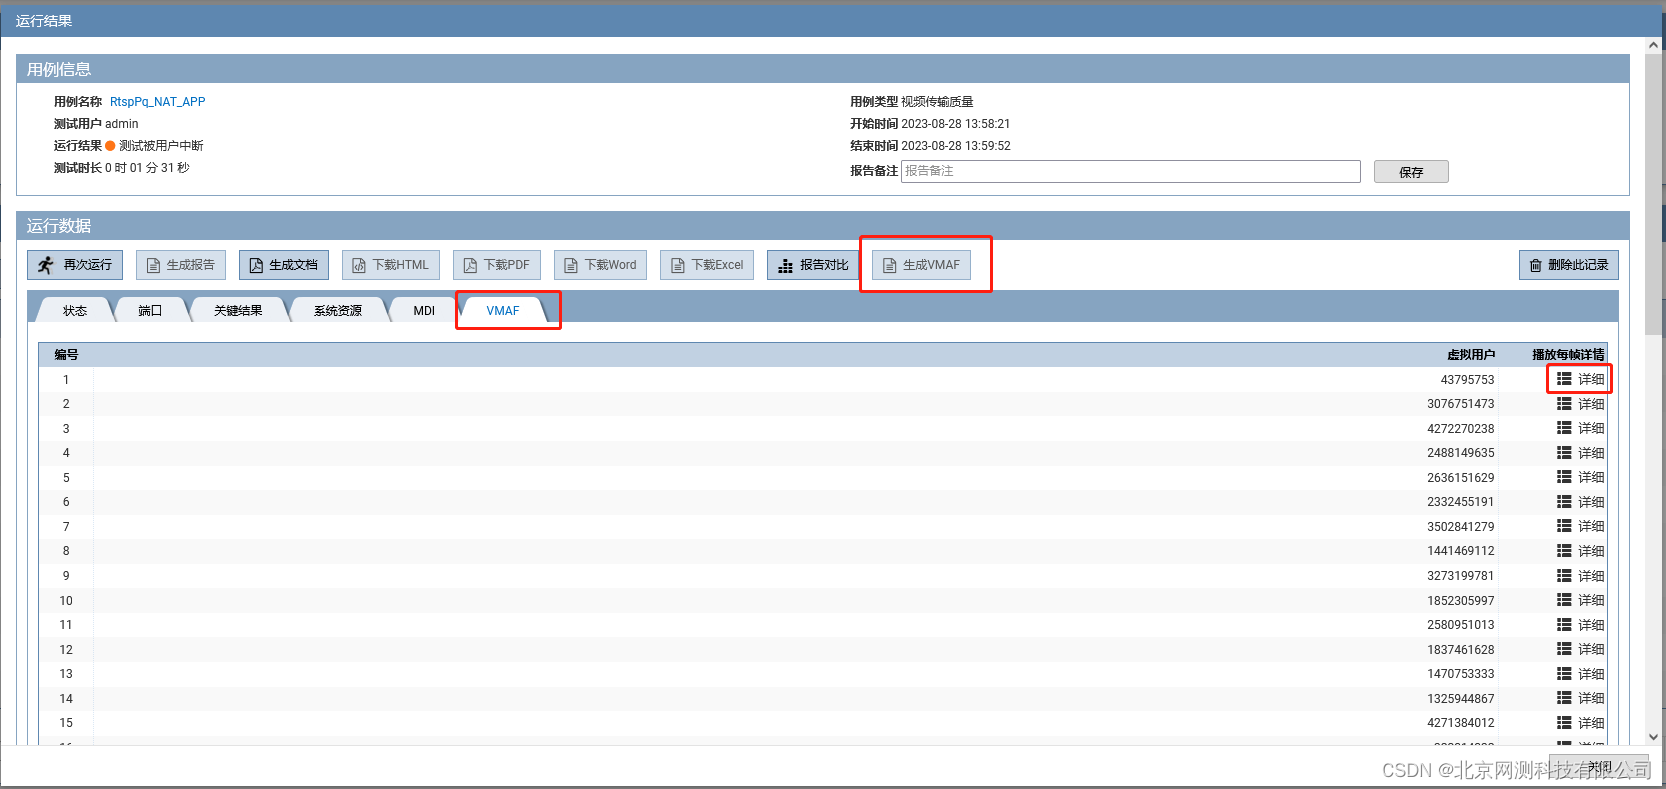Open 详细 for user 4271384012
The width and height of the screenshot is (1666, 789).
pos(1580,723)
